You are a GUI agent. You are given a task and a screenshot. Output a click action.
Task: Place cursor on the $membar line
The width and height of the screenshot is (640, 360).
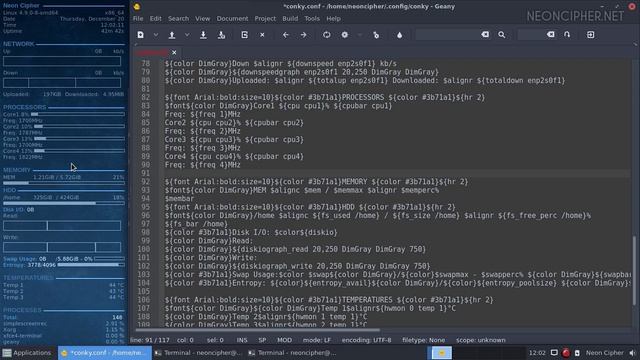click(180, 199)
